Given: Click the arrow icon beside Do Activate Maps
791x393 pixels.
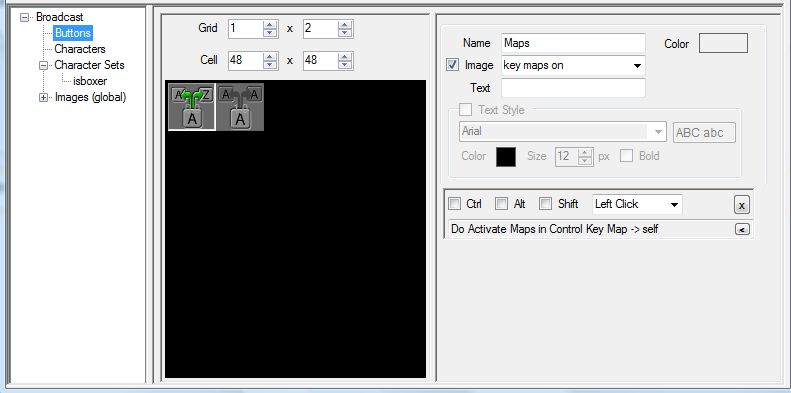Looking at the screenshot, I should pos(742,230).
